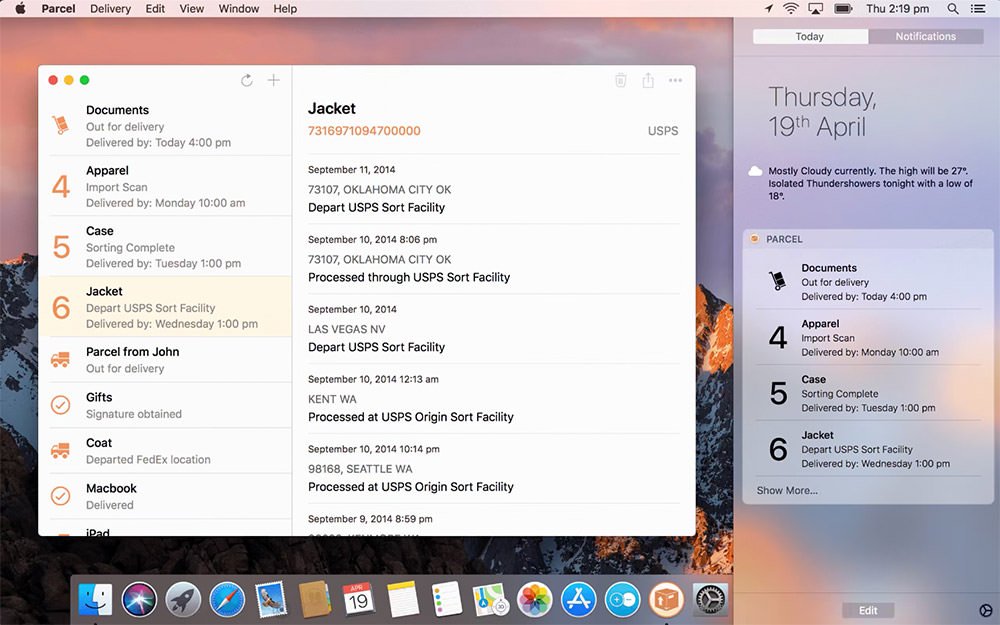Viewport: 1000px width, 625px height.
Task: Click Show More in Parcel widget
Action: tap(787, 490)
